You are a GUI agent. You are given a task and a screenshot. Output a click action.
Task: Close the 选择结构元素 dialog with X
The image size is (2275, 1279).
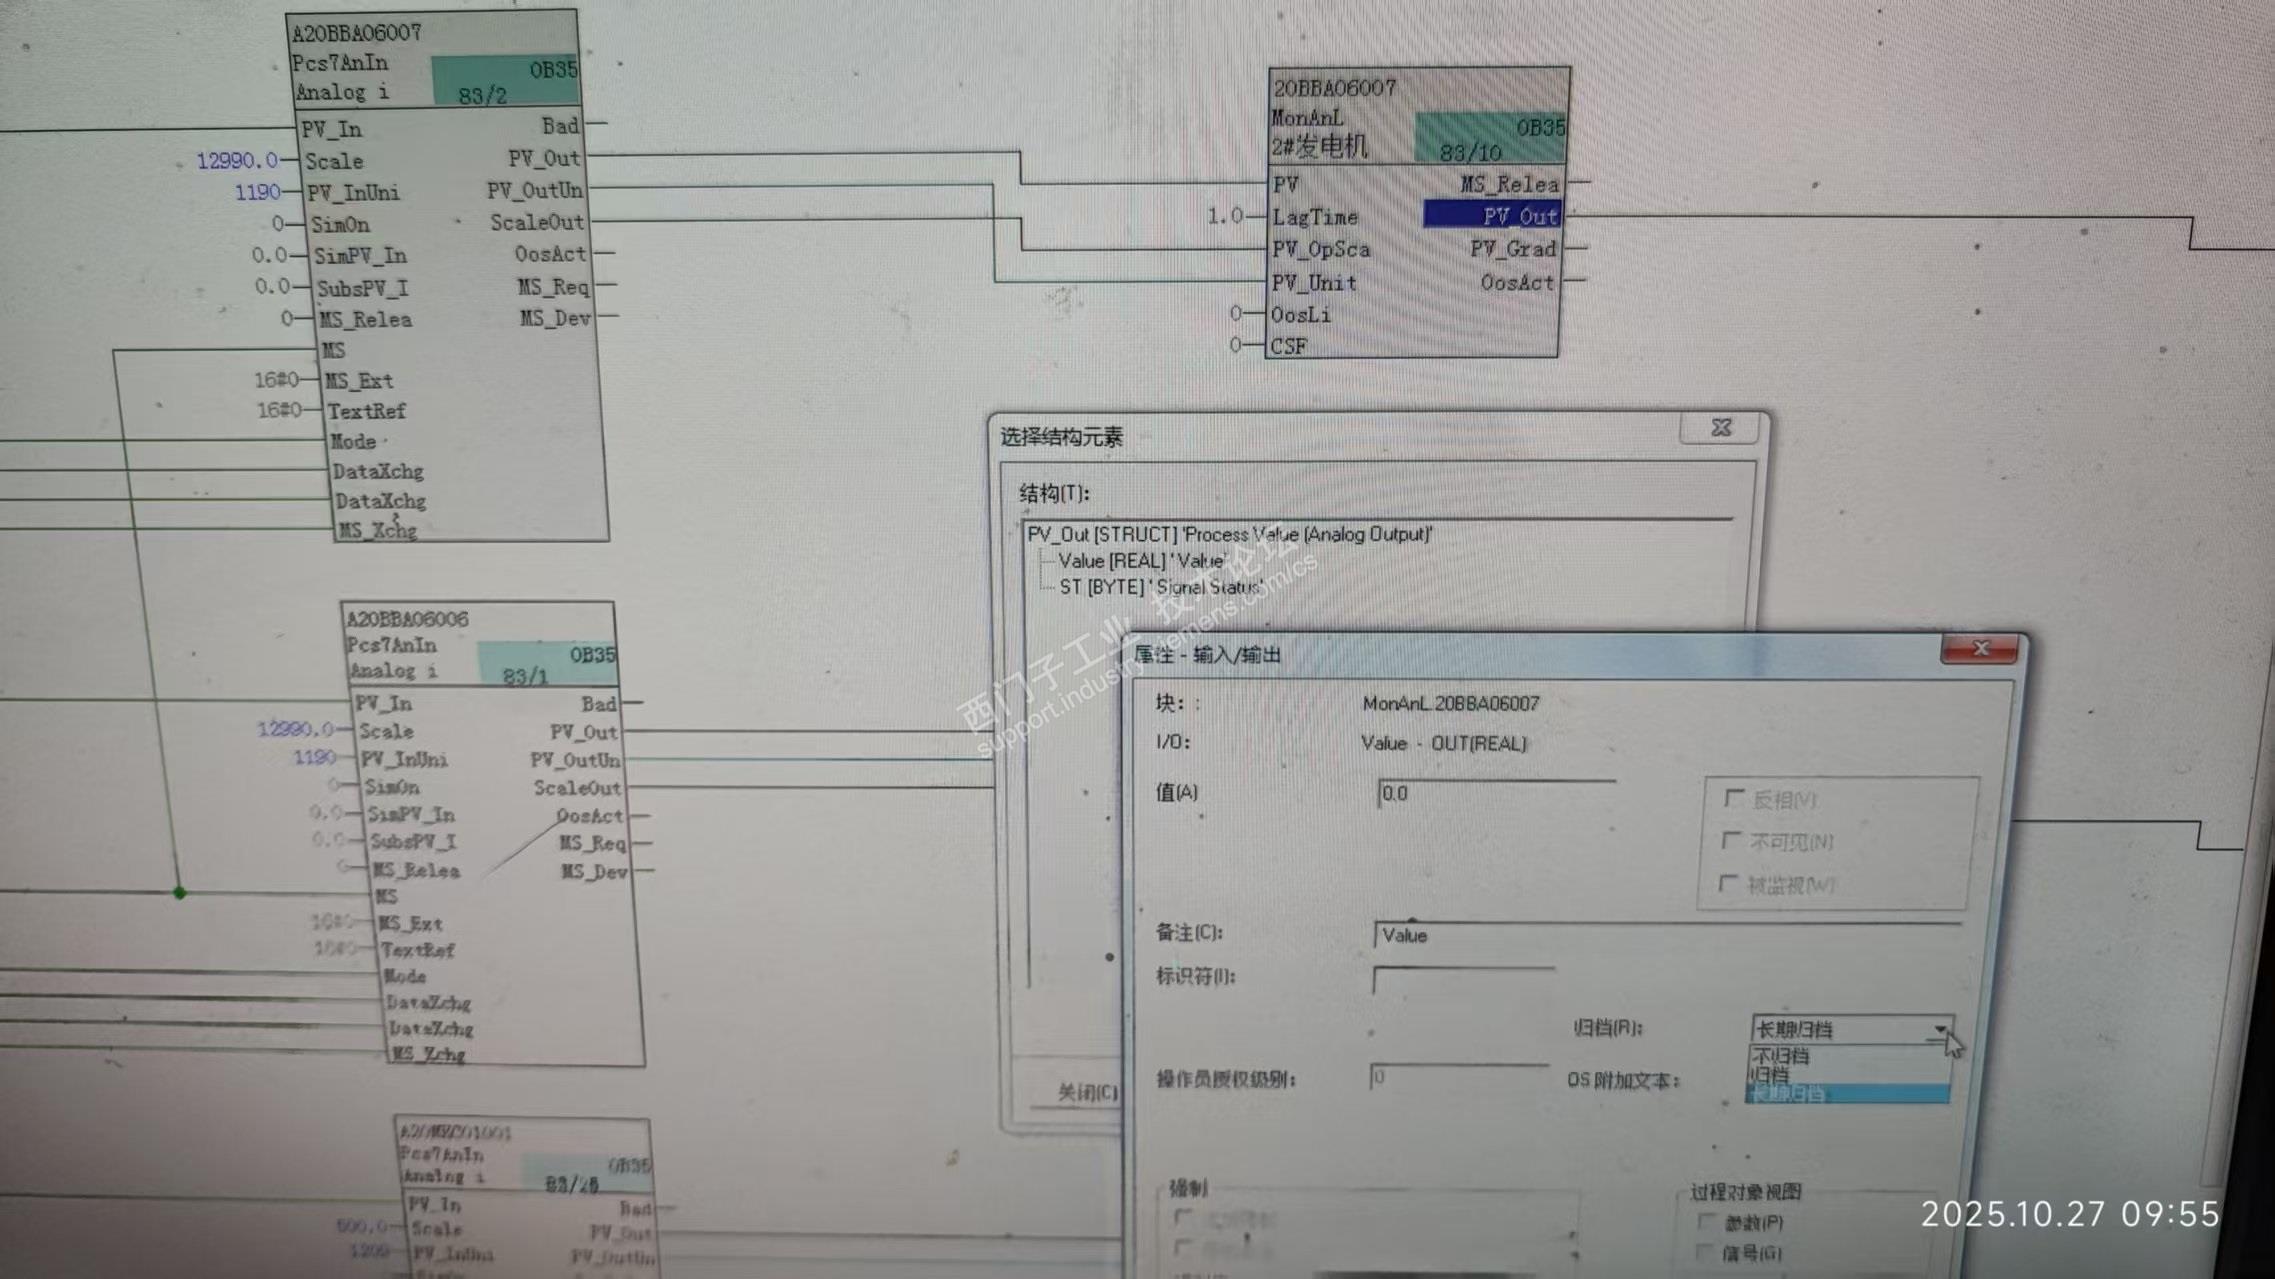point(1720,428)
